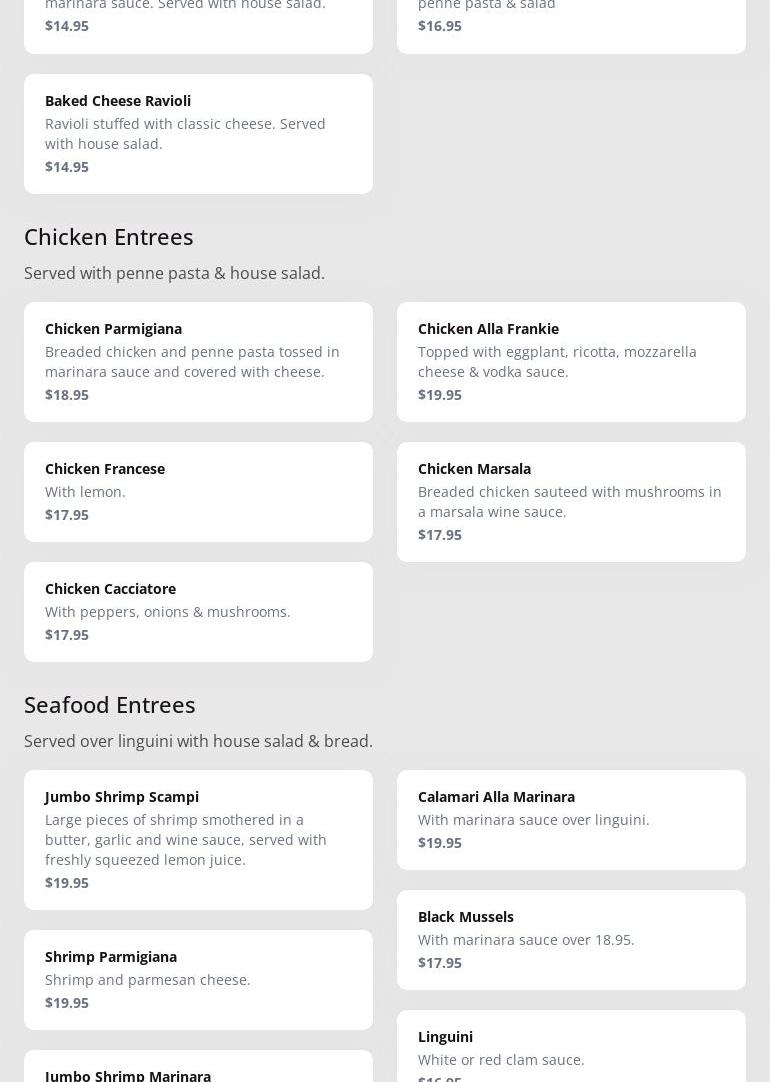The image size is (770, 1082).
Task: Open Chicken Cacciatore item details
Action: [x=198, y=611]
